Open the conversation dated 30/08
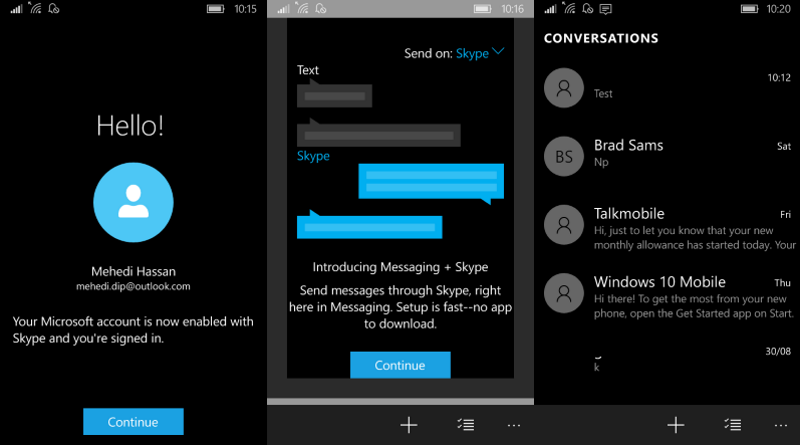Image resolution: width=800 pixels, height=445 pixels. point(667,360)
